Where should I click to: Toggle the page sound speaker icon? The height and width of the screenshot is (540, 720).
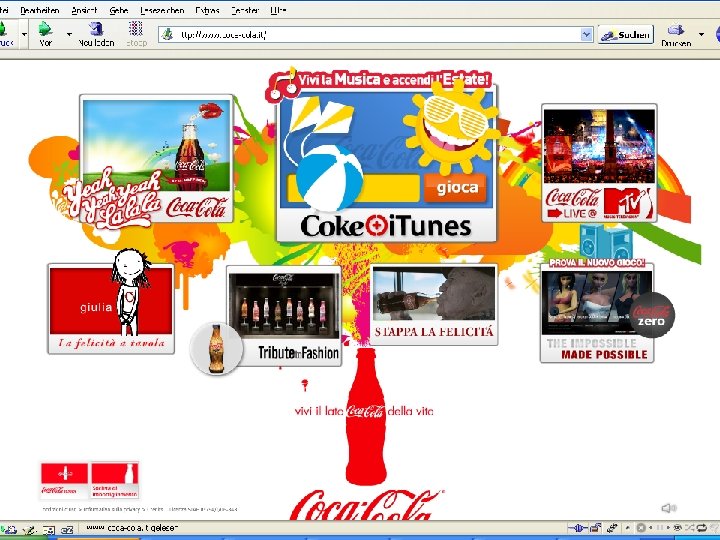point(669,508)
